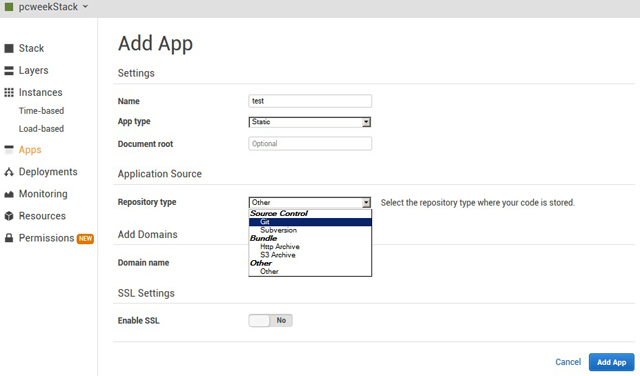Screen dimensions: 640x376
Task: Click the App type label
Action: [134, 122]
